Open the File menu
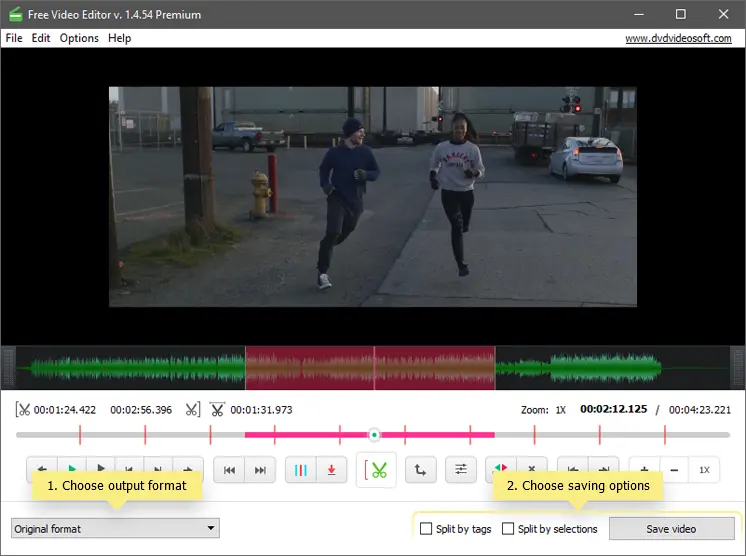Viewport: 746px width, 556px height. coord(14,38)
